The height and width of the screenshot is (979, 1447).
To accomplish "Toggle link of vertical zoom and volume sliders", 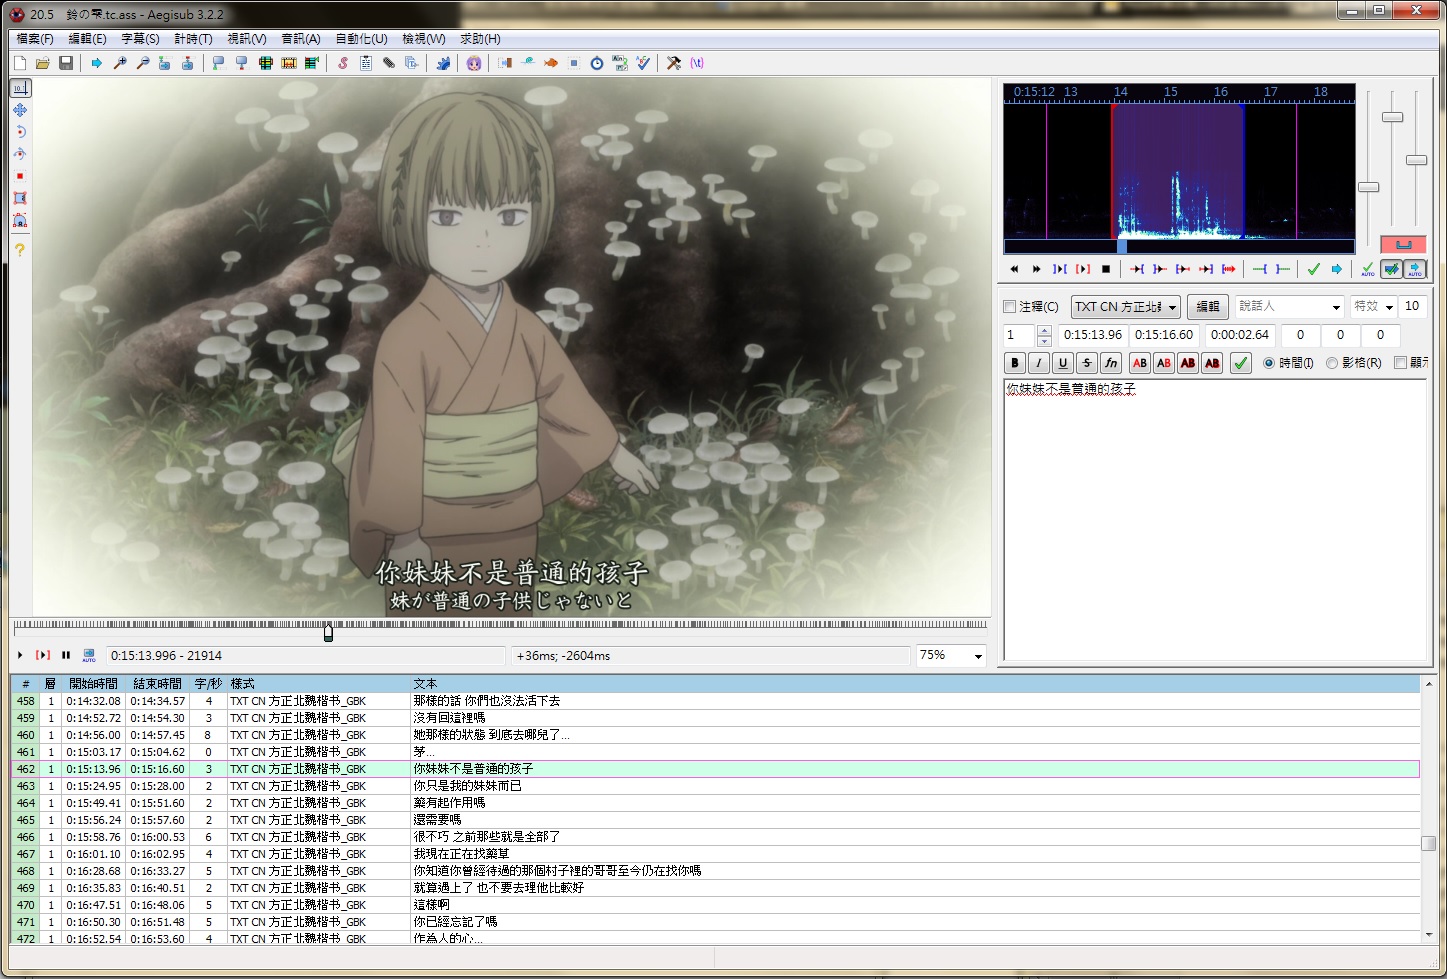I will point(1404,245).
